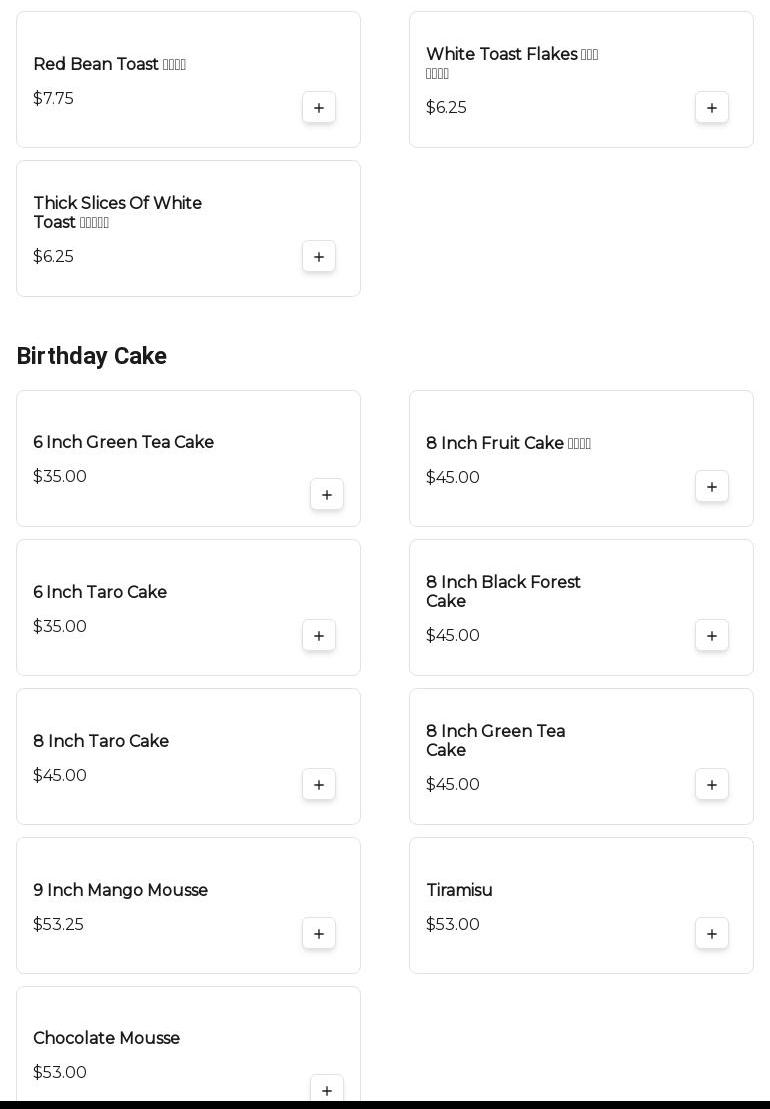Viewport: 770px width, 1109px height.
Task: Select the 8 Inch Black Forest Cake title
Action: point(503,591)
